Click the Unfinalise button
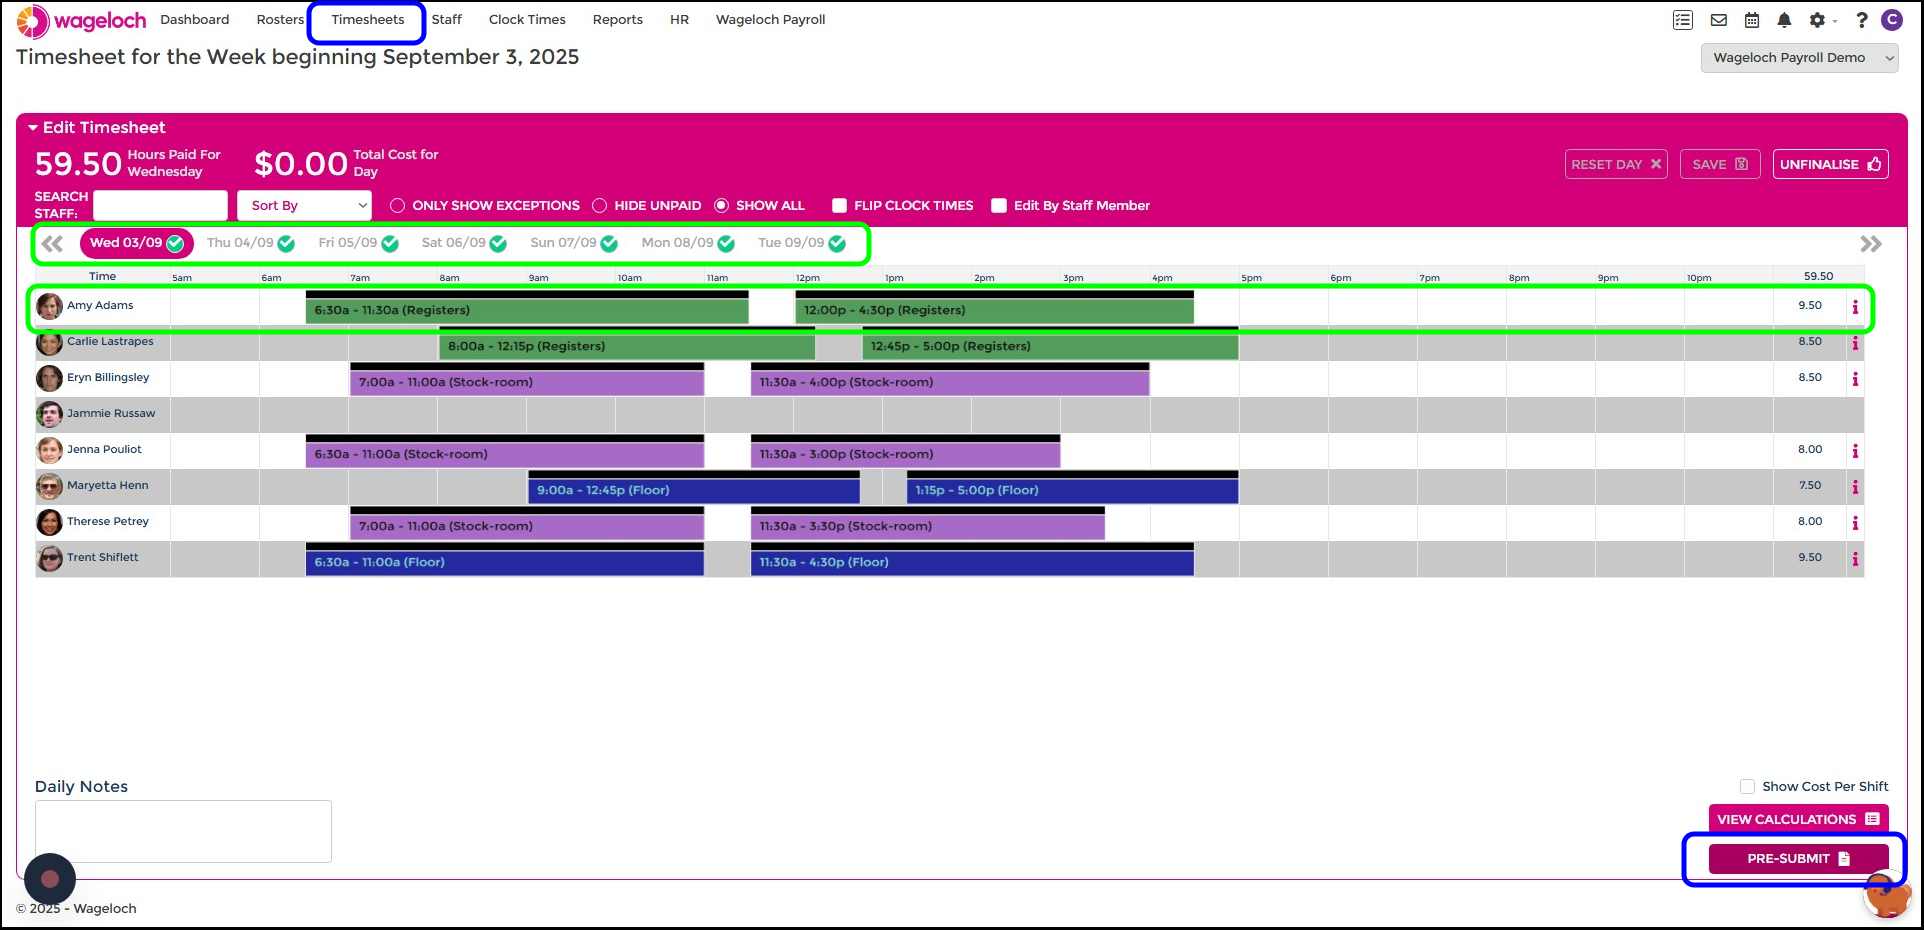1924x930 pixels. (x=1830, y=165)
